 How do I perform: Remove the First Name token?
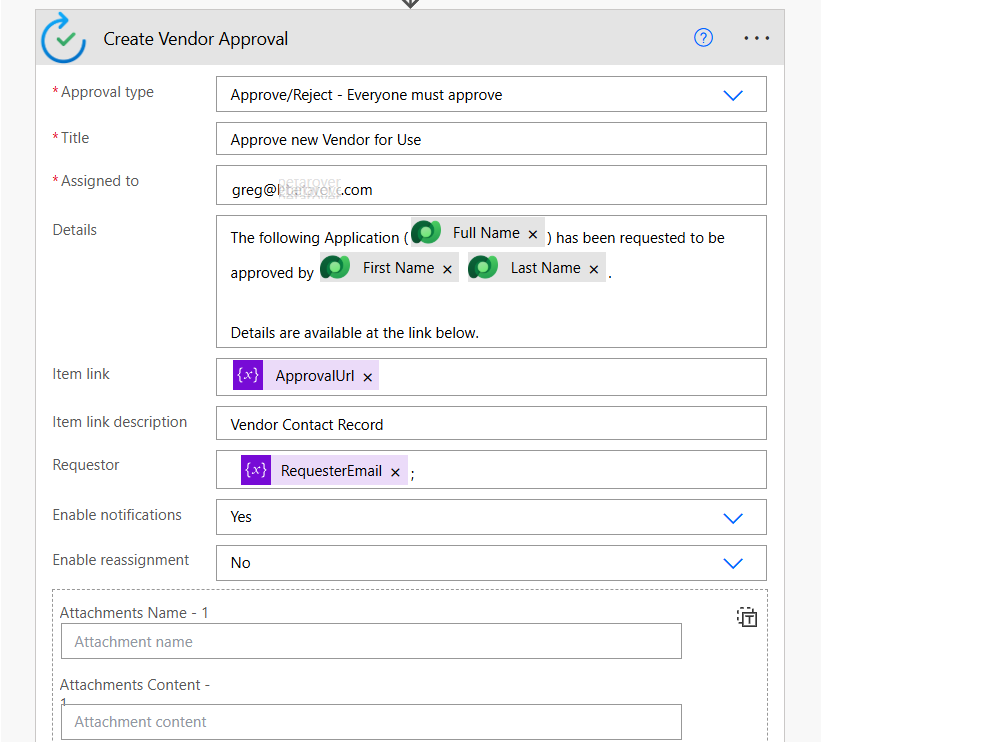pyautogui.click(x=447, y=269)
